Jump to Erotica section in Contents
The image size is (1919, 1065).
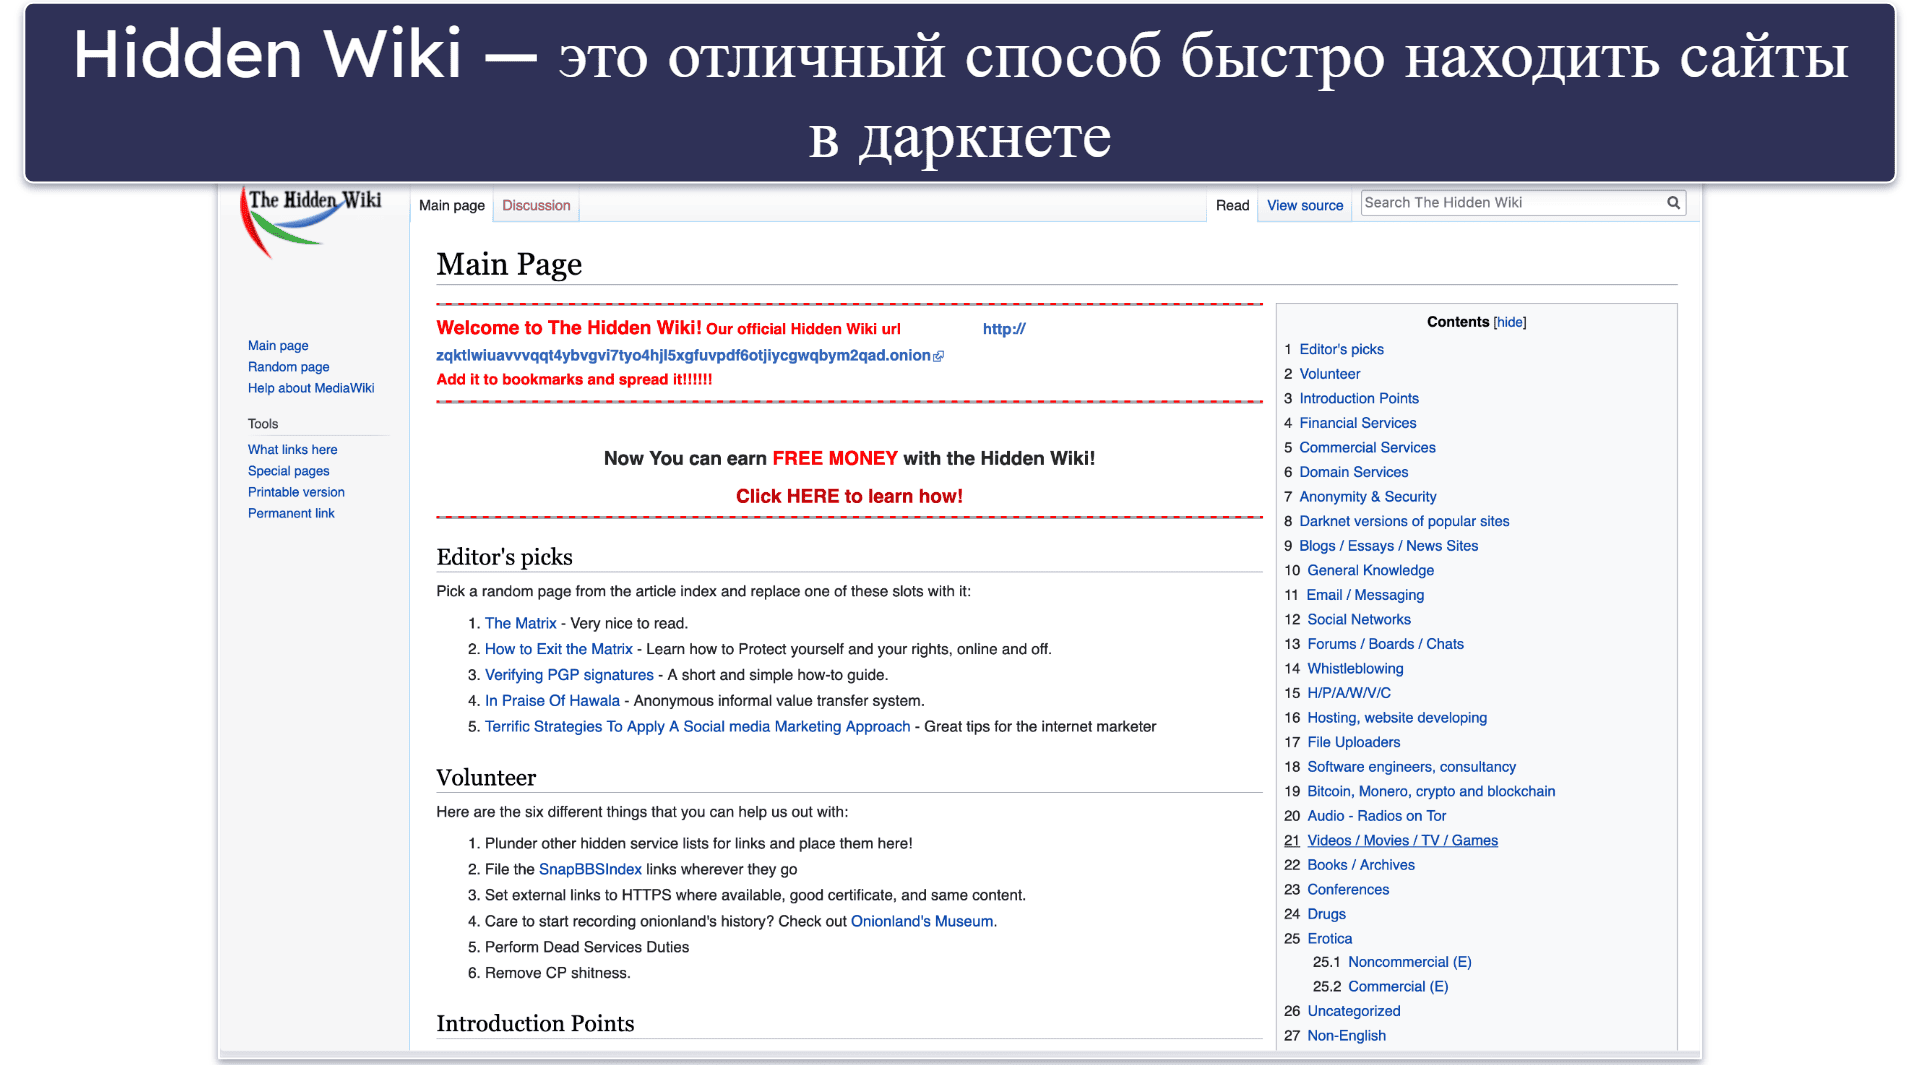pos(1329,939)
